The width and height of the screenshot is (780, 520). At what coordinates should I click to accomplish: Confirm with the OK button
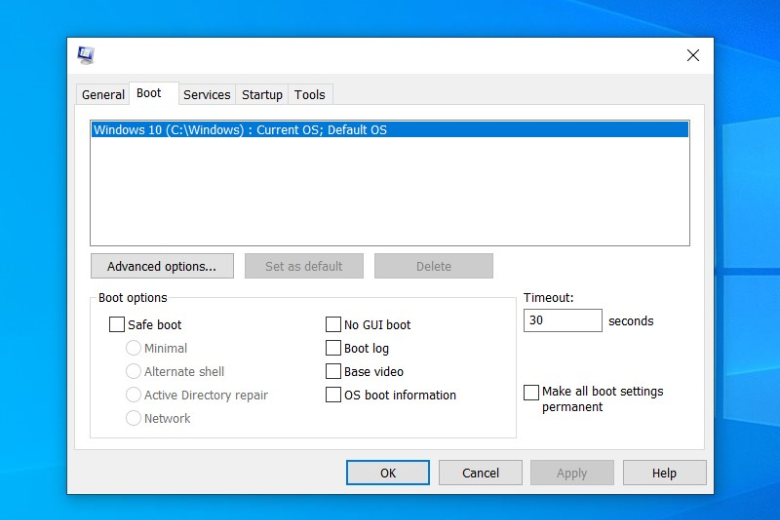coord(388,473)
